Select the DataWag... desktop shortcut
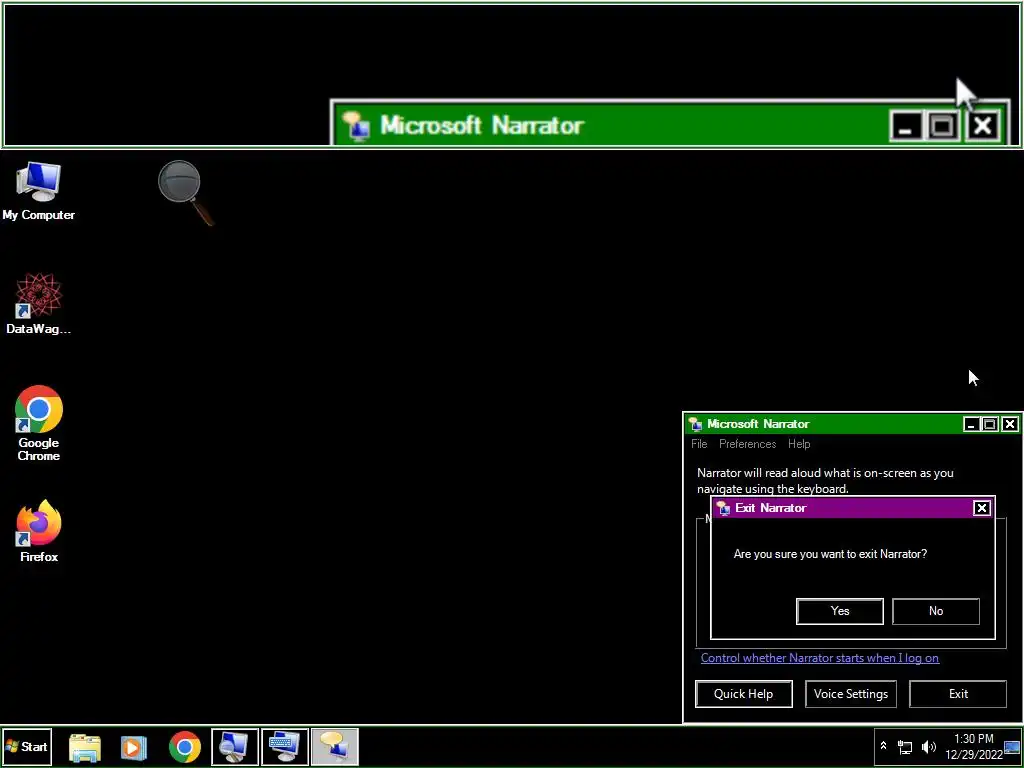 click(38, 304)
